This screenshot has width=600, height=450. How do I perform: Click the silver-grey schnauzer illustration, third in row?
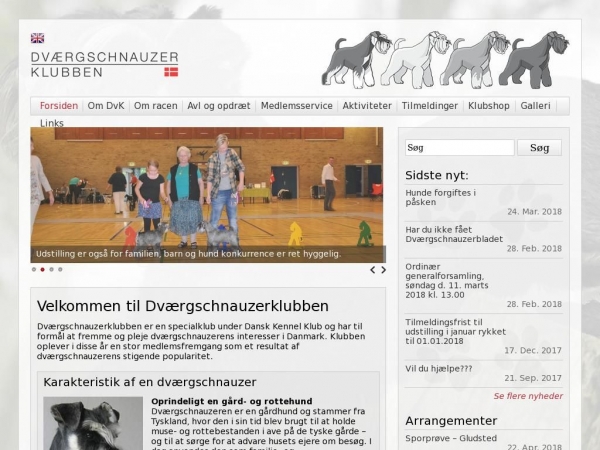click(x=474, y=60)
